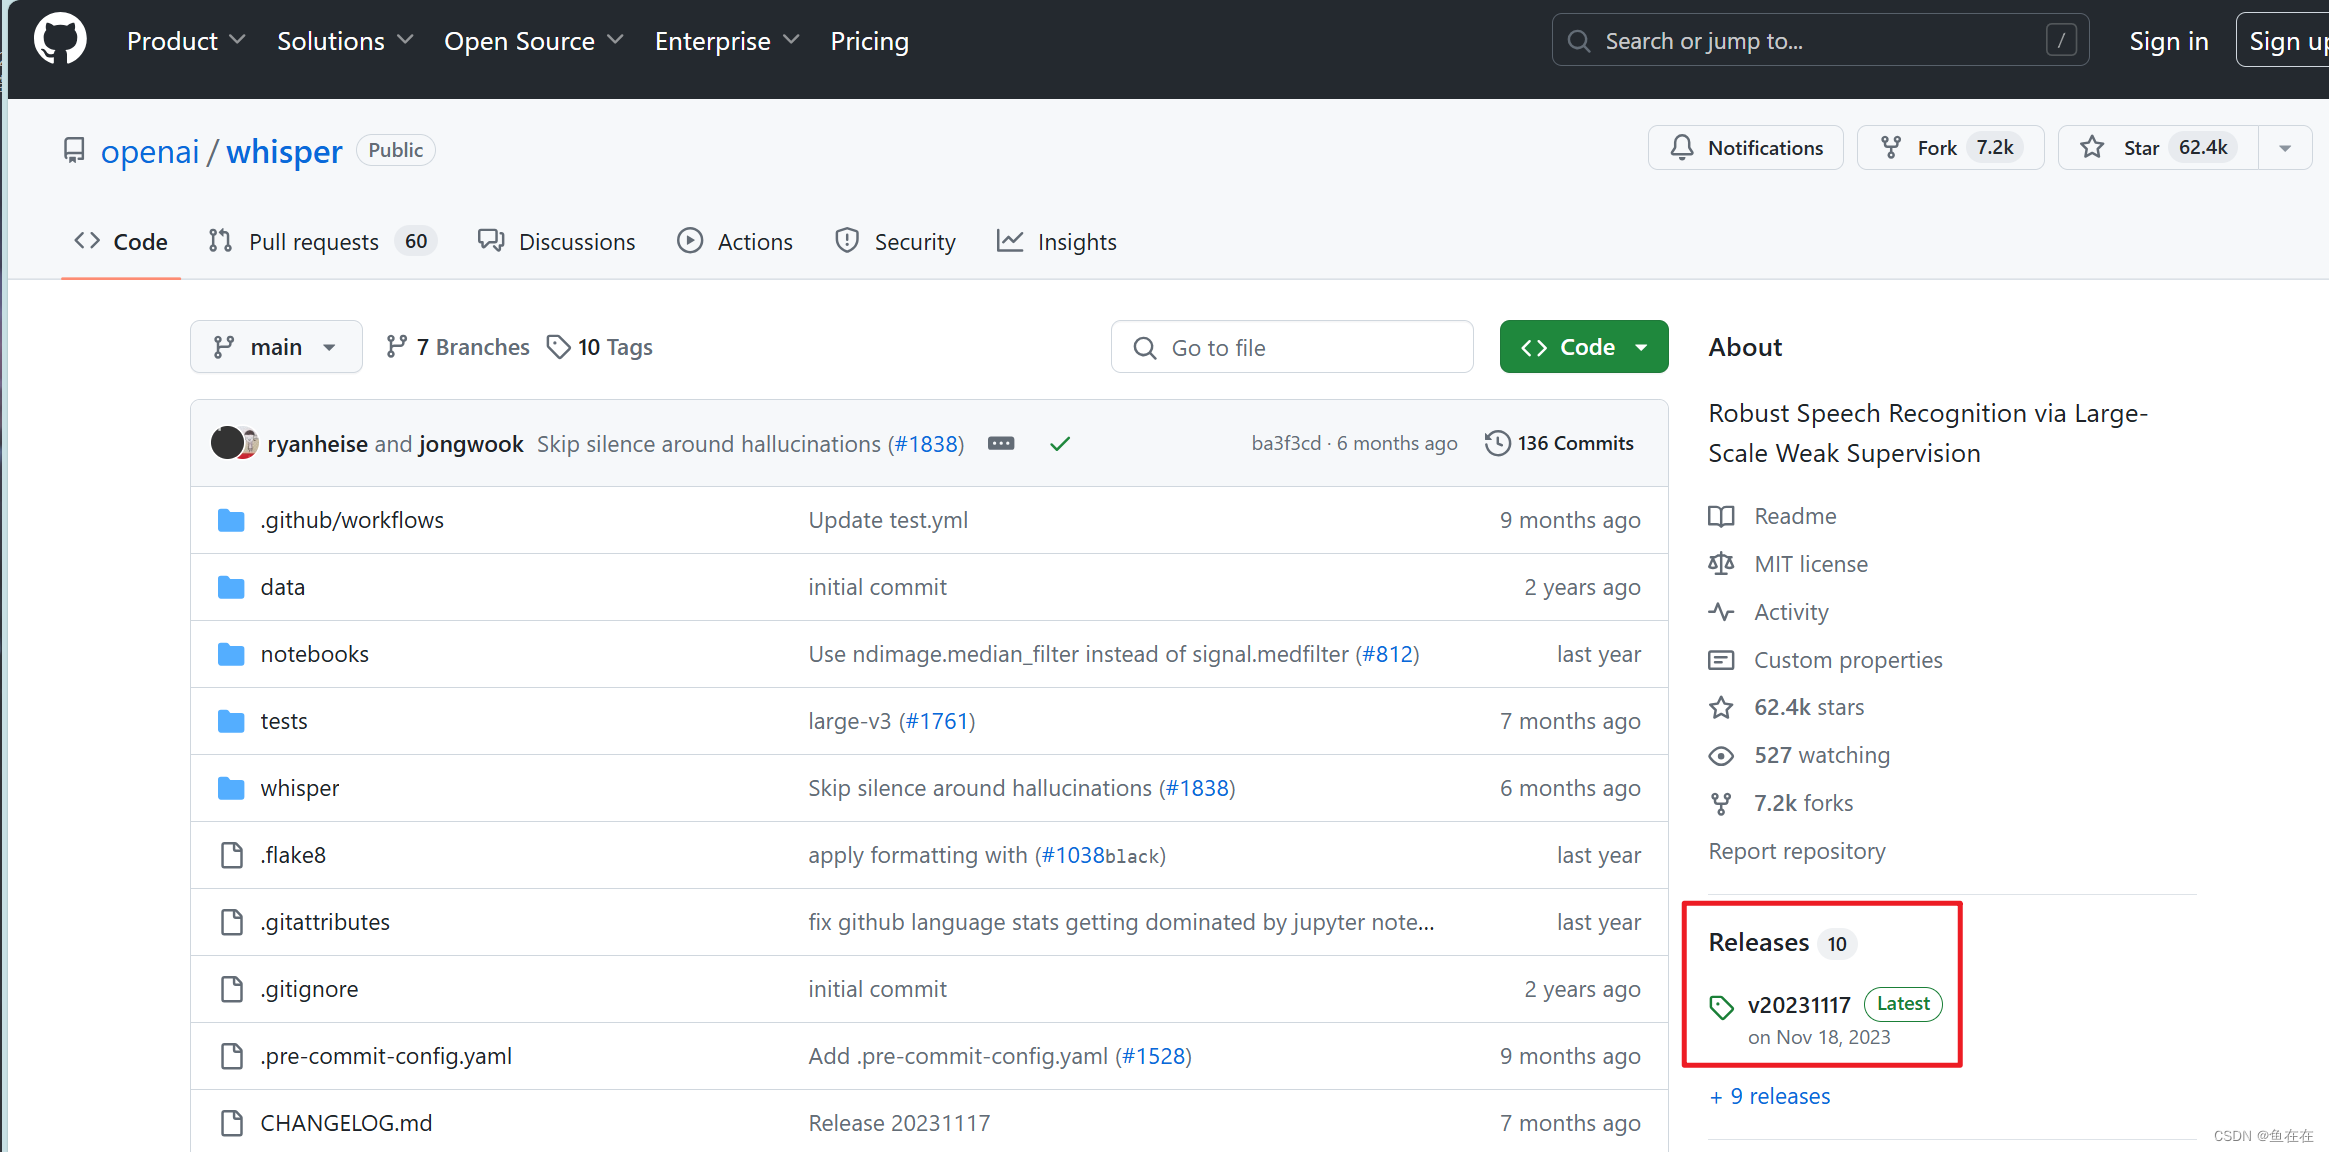2329x1152 pixels.
Task: Open jongwook author profile
Action: (x=471, y=444)
